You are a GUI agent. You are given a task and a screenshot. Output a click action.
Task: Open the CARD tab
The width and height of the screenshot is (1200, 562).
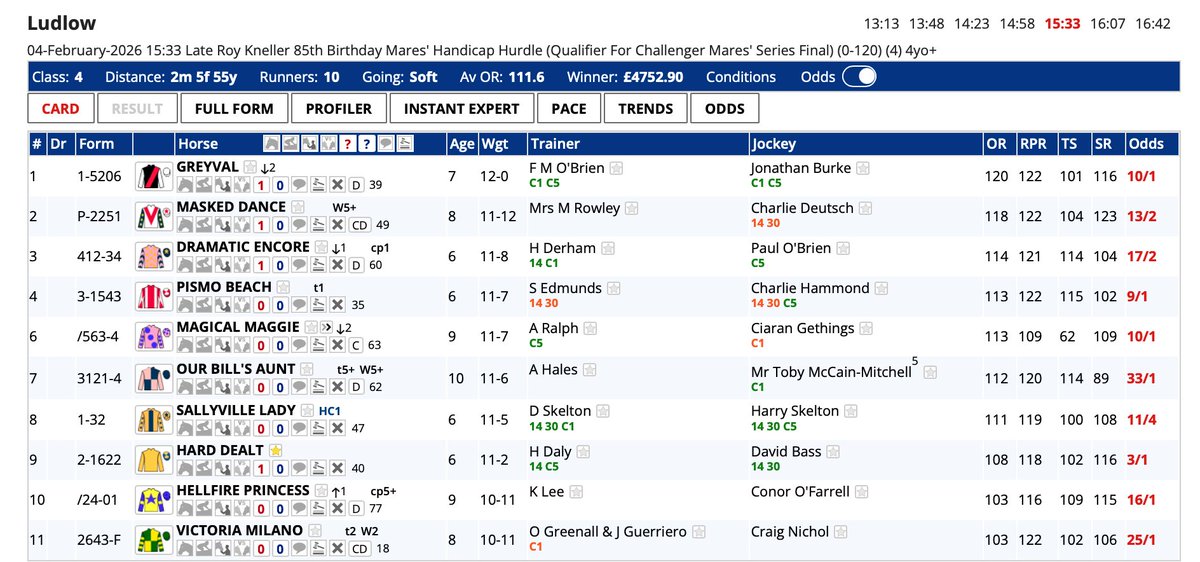tap(62, 109)
